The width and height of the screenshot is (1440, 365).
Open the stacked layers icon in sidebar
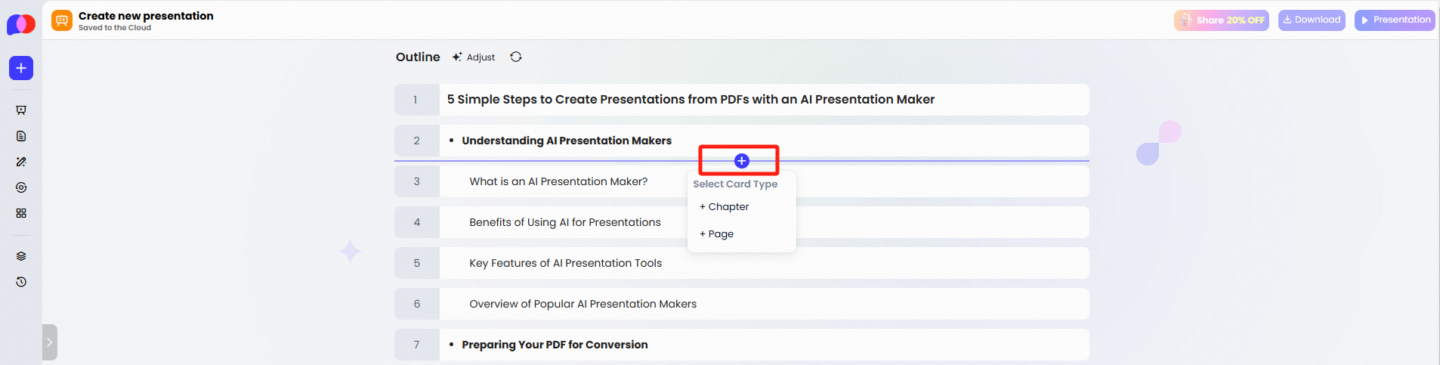pos(21,256)
